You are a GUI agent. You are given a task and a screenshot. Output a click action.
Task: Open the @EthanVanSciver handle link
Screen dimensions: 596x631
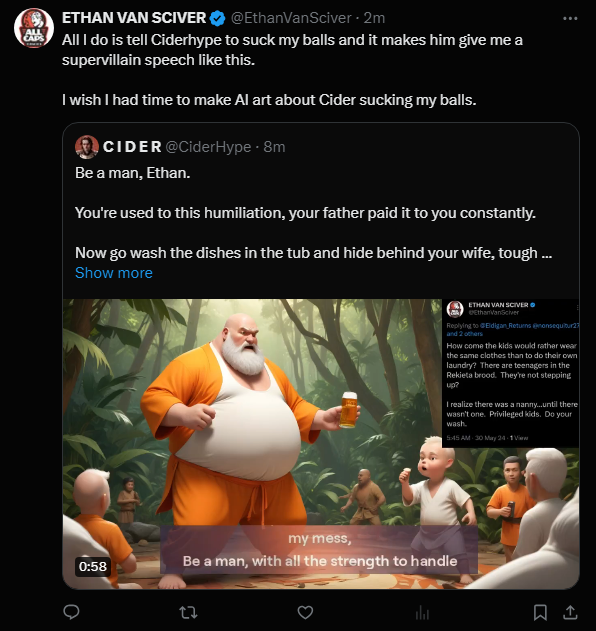coord(291,18)
